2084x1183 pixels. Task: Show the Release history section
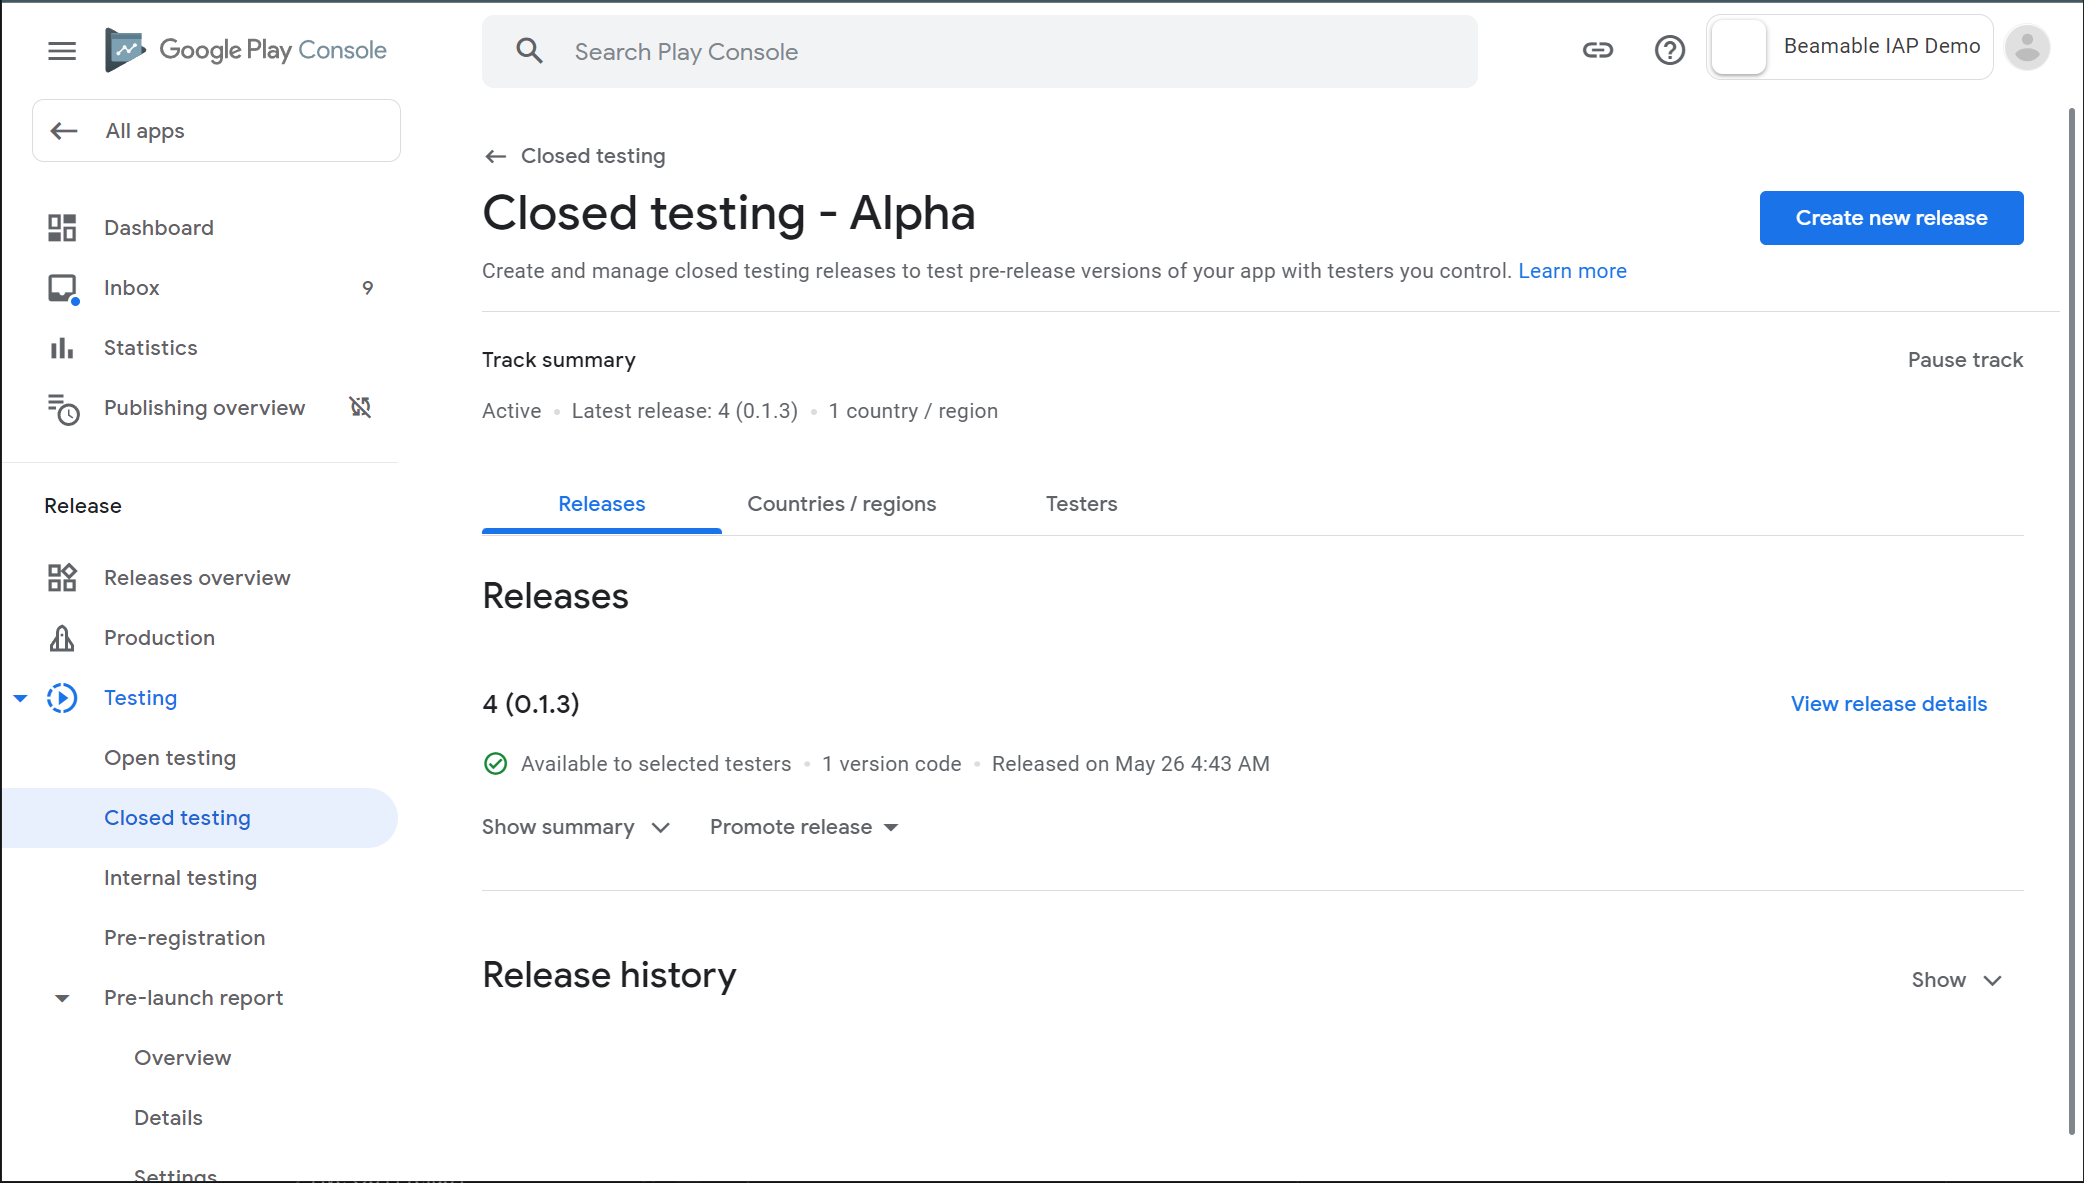[1956, 980]
